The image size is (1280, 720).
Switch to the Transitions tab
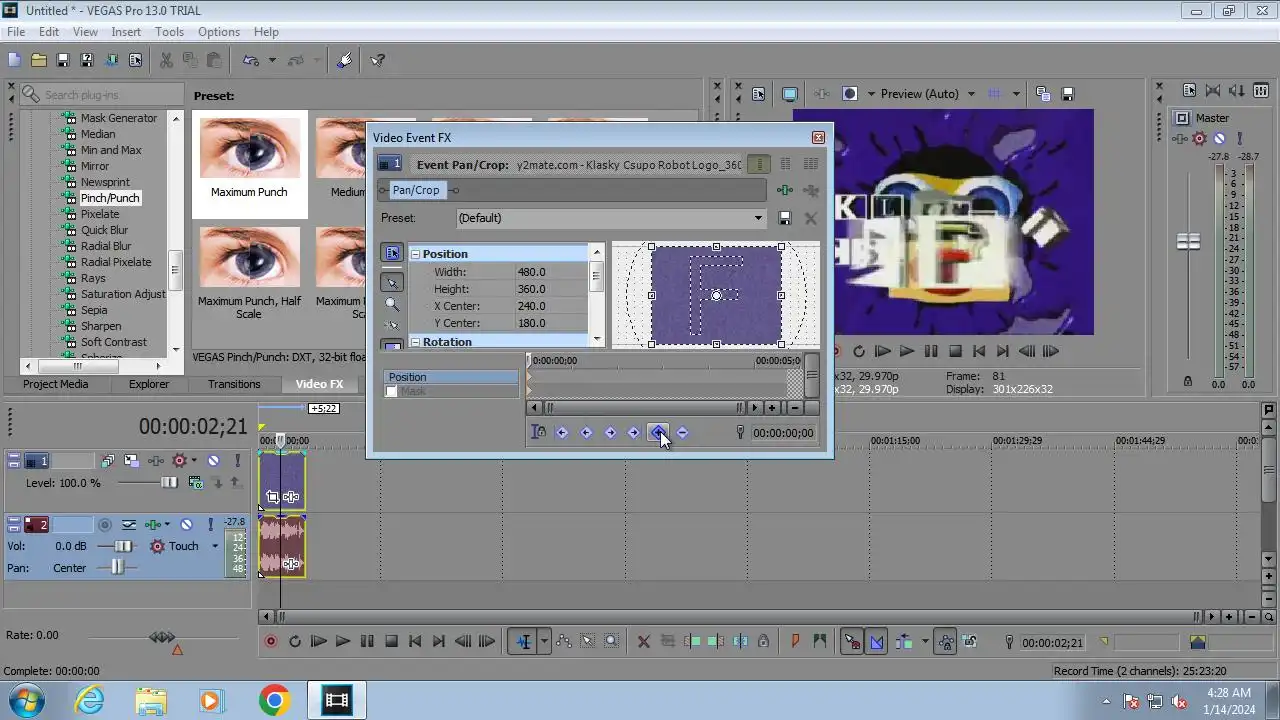tap(234, 384)
